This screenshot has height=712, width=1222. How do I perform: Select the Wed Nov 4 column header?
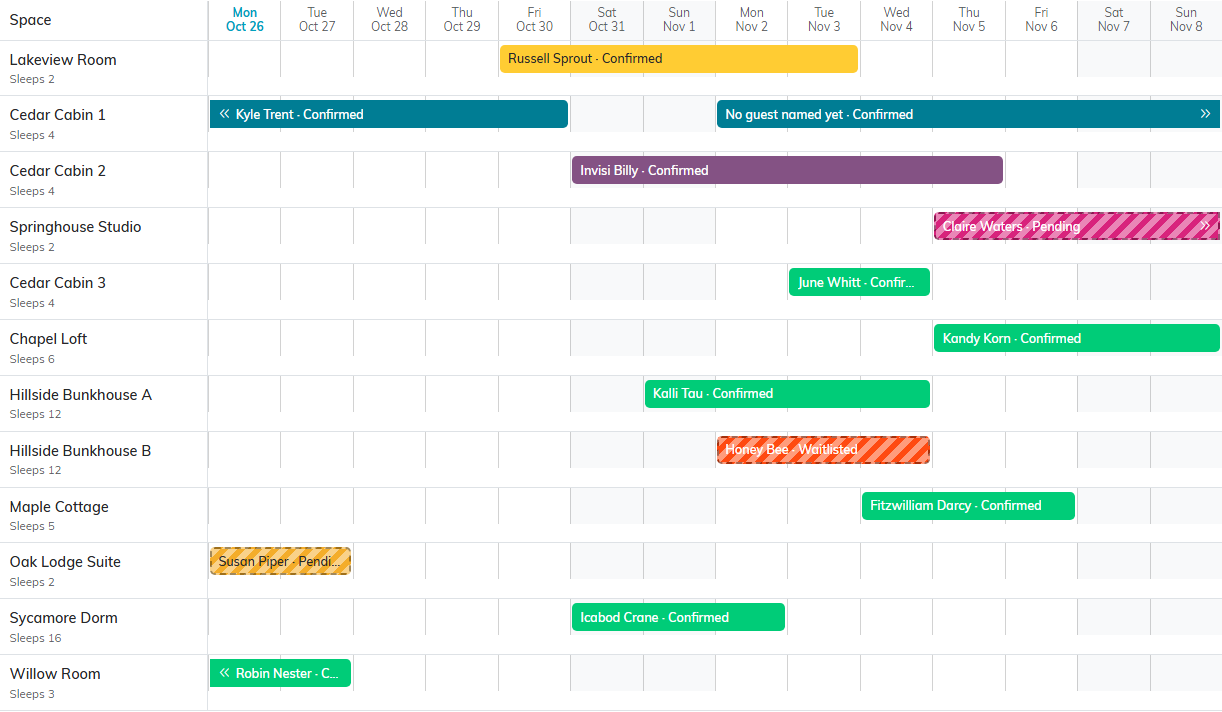[x=897, y=20]
